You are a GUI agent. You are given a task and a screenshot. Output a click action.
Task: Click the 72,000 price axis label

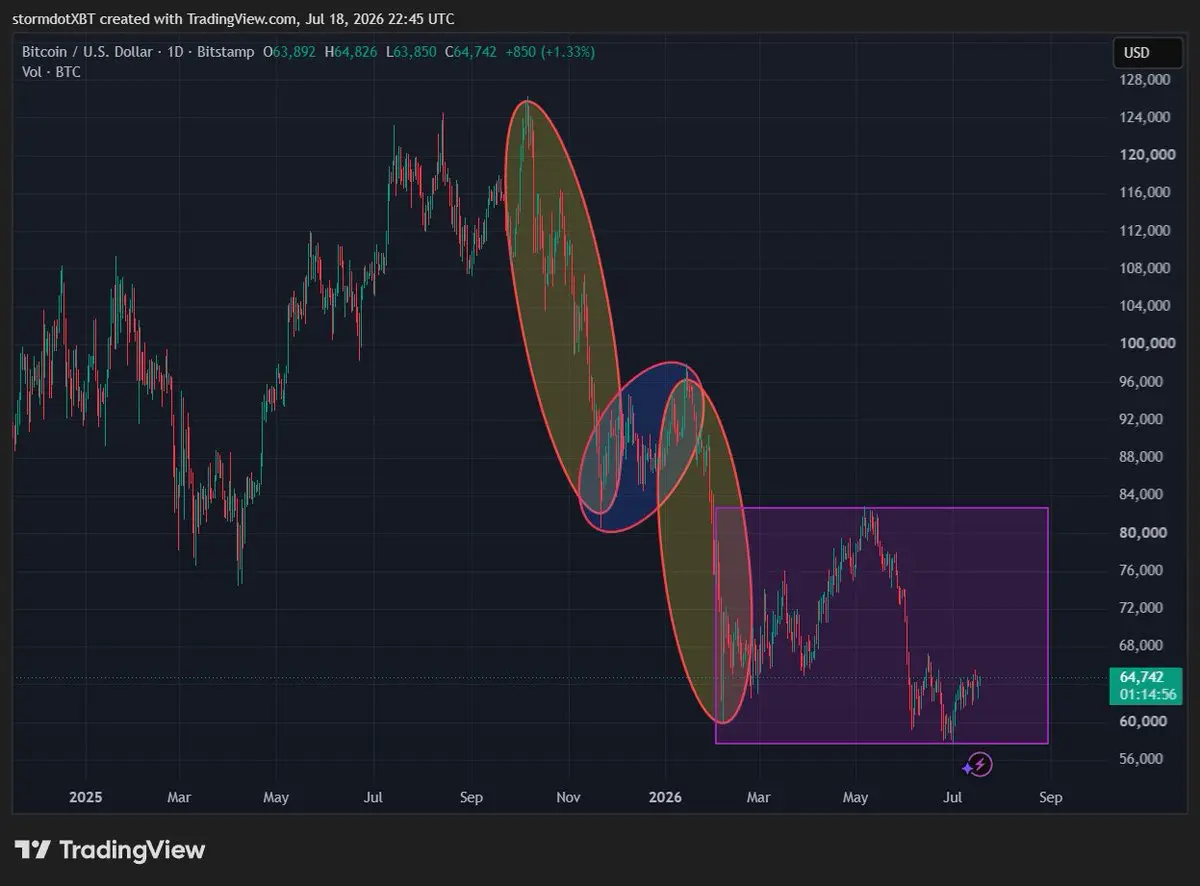pos(1141,607)
